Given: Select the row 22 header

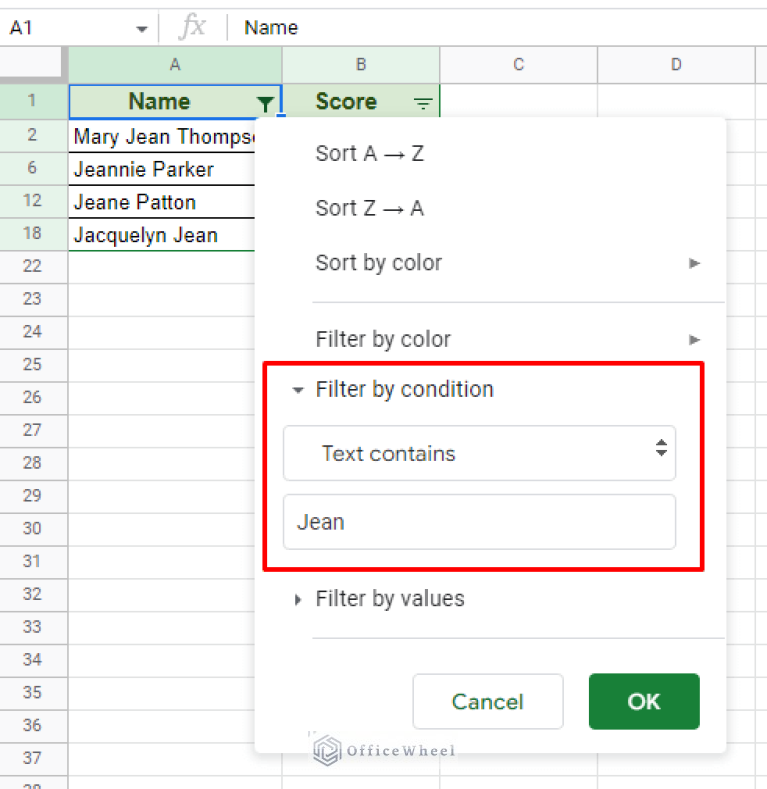Looking at the screenshot, I should 32,266.
